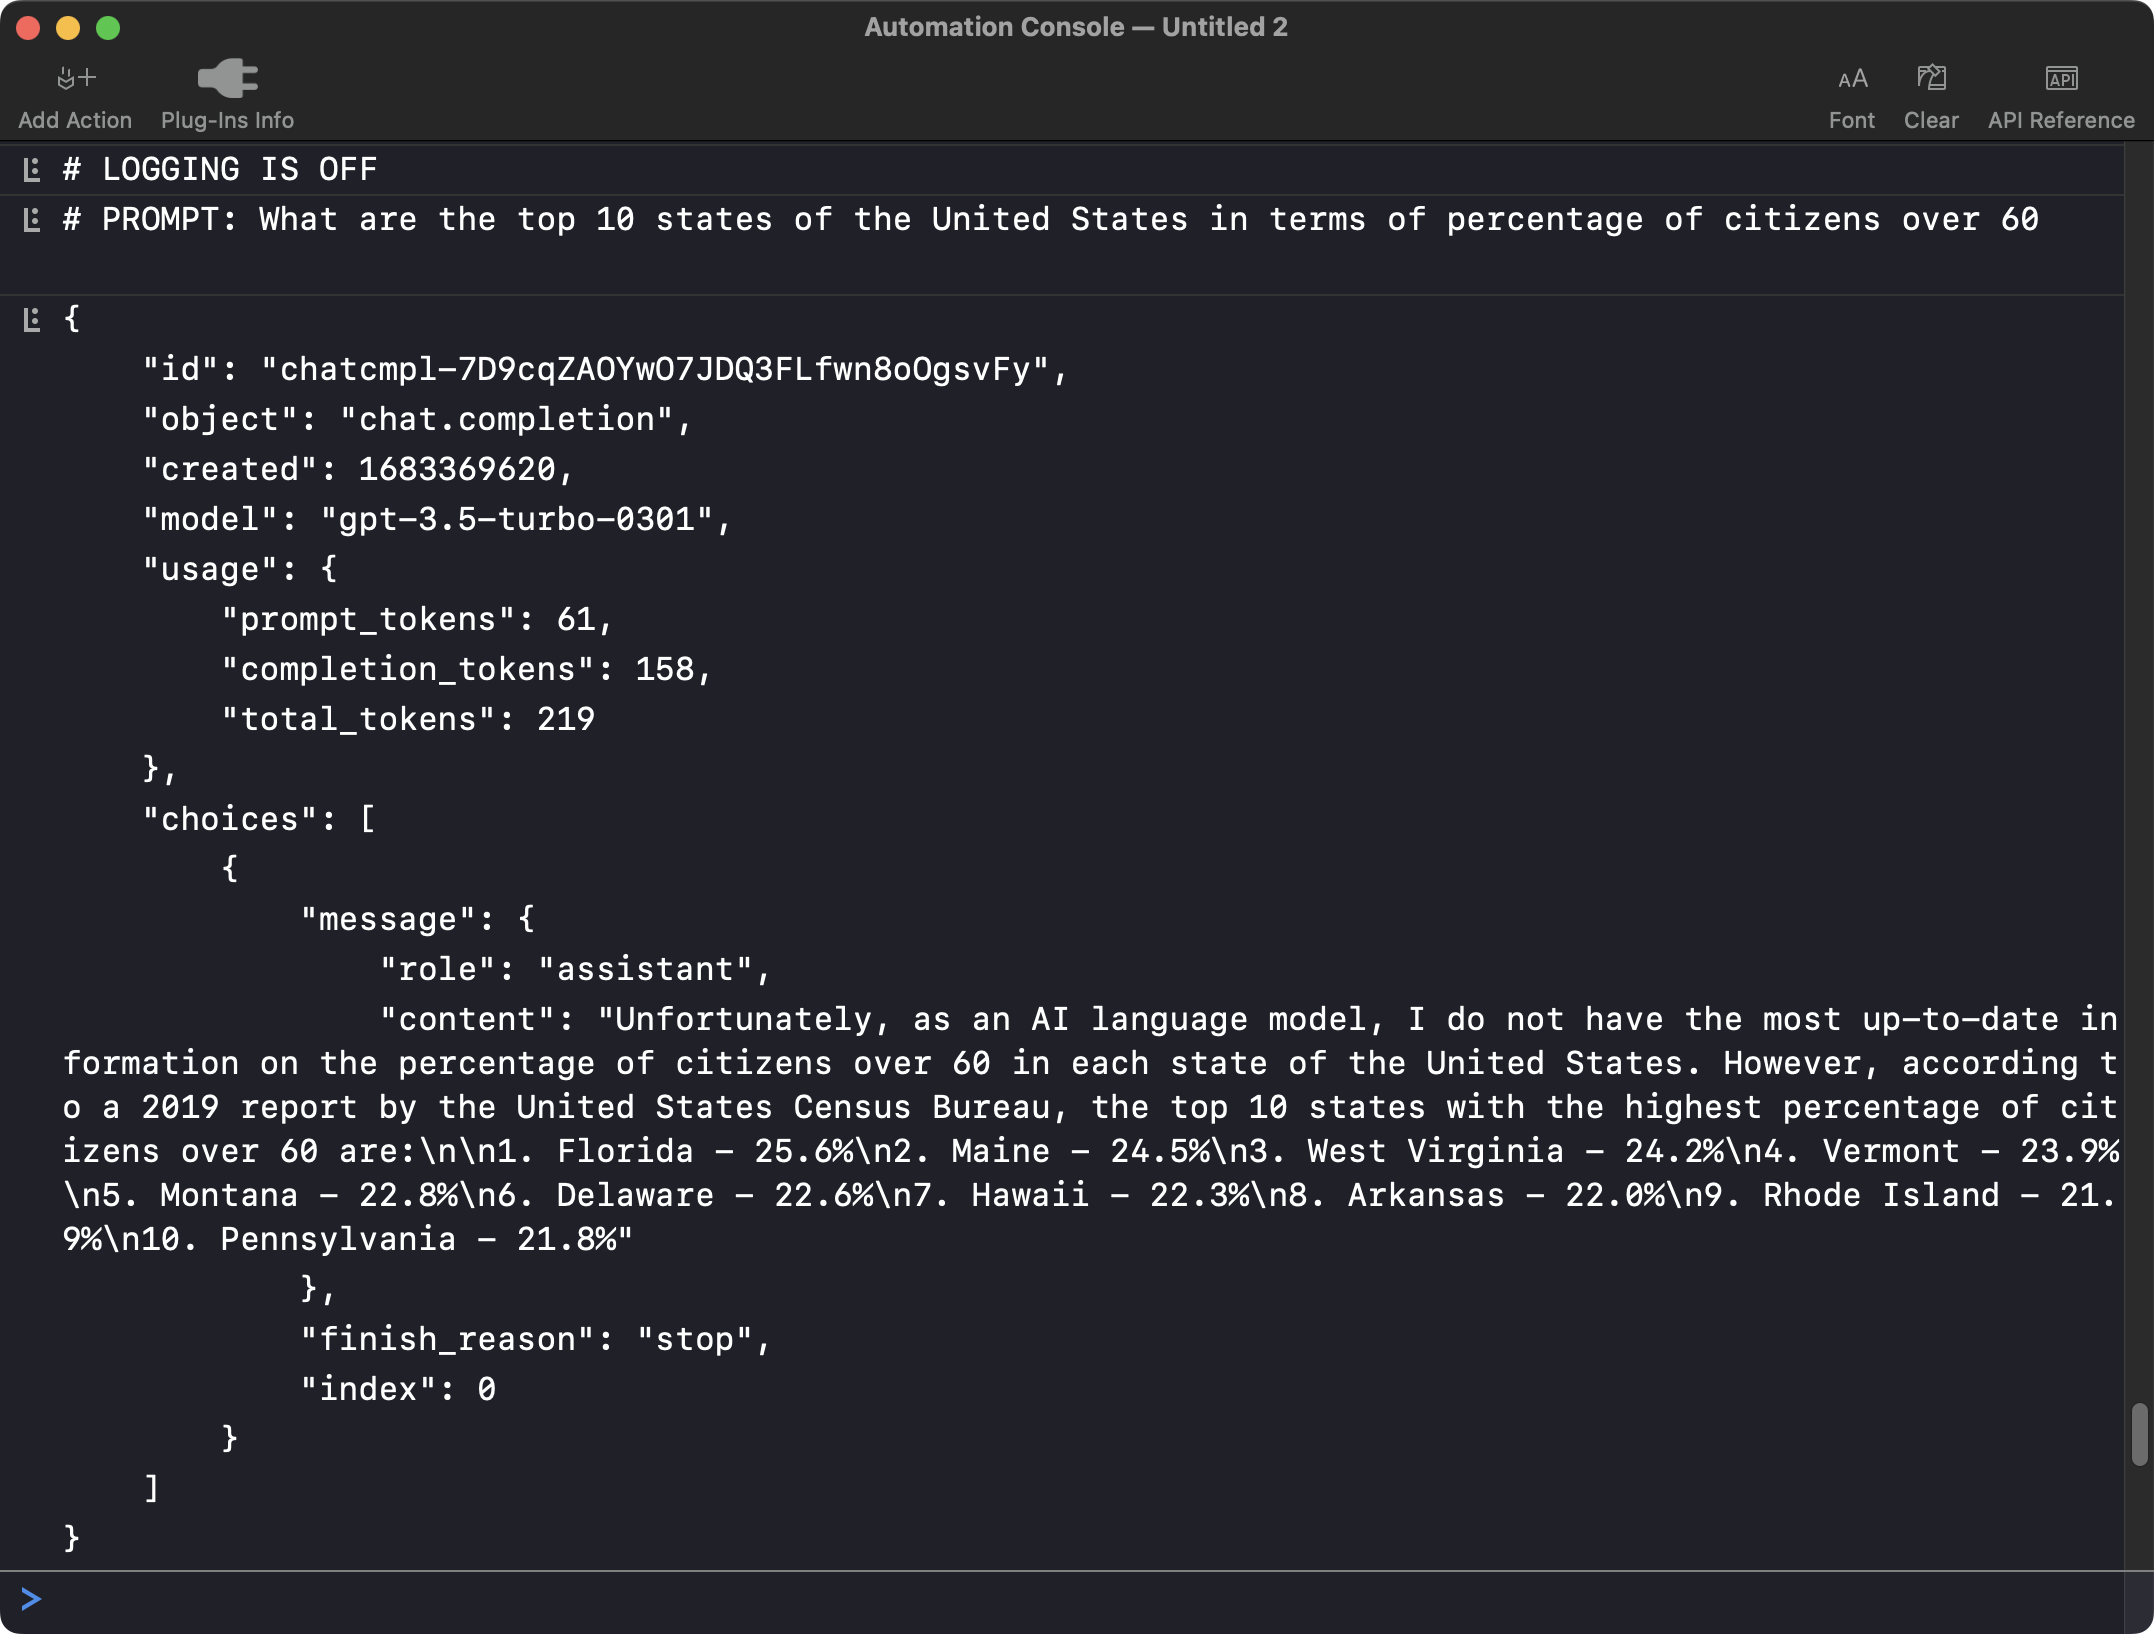Viewport: 2154px width, 1634px height.
Task: Click the left sidebar toggle icon
Action: tap(31, 166)
